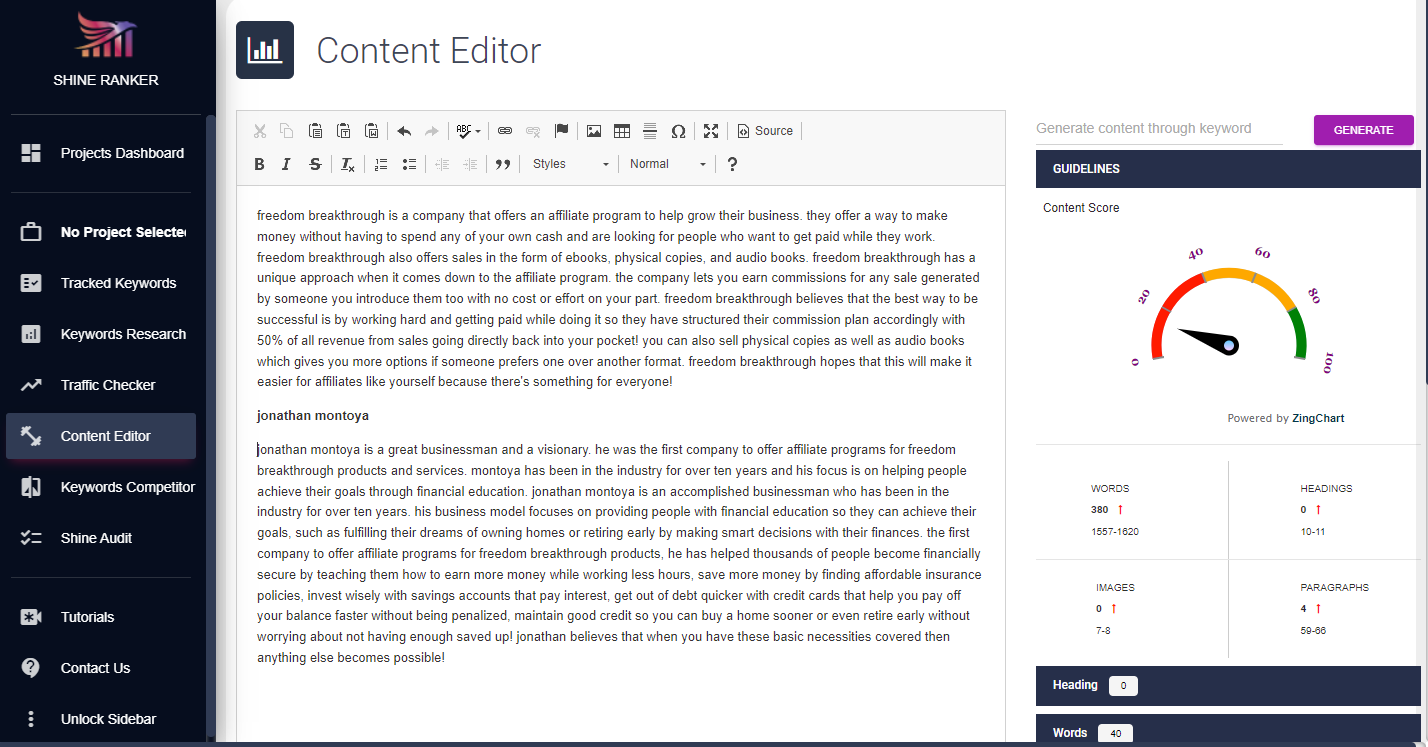Click the Guidelines panel header

pos(1228,169)
